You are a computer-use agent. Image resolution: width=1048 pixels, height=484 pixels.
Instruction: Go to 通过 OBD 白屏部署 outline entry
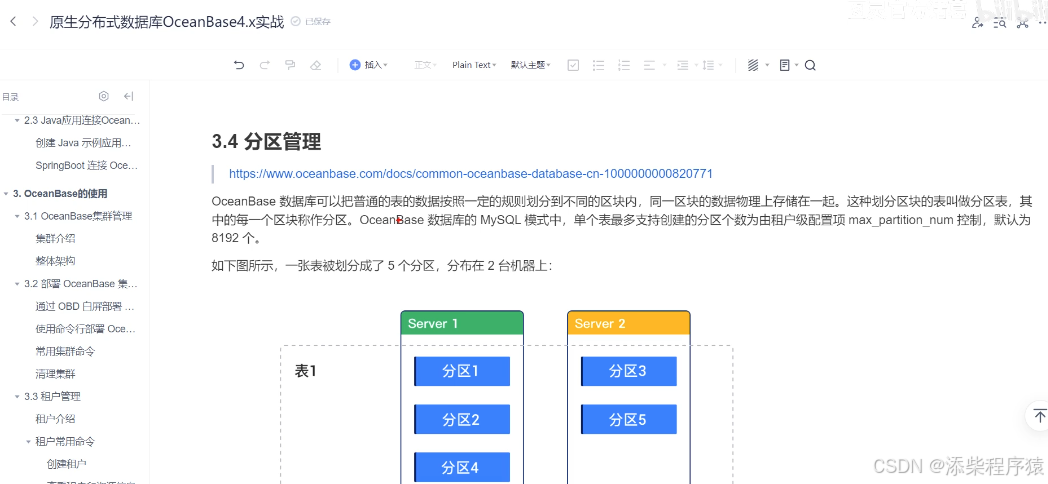tap(86, 307)
